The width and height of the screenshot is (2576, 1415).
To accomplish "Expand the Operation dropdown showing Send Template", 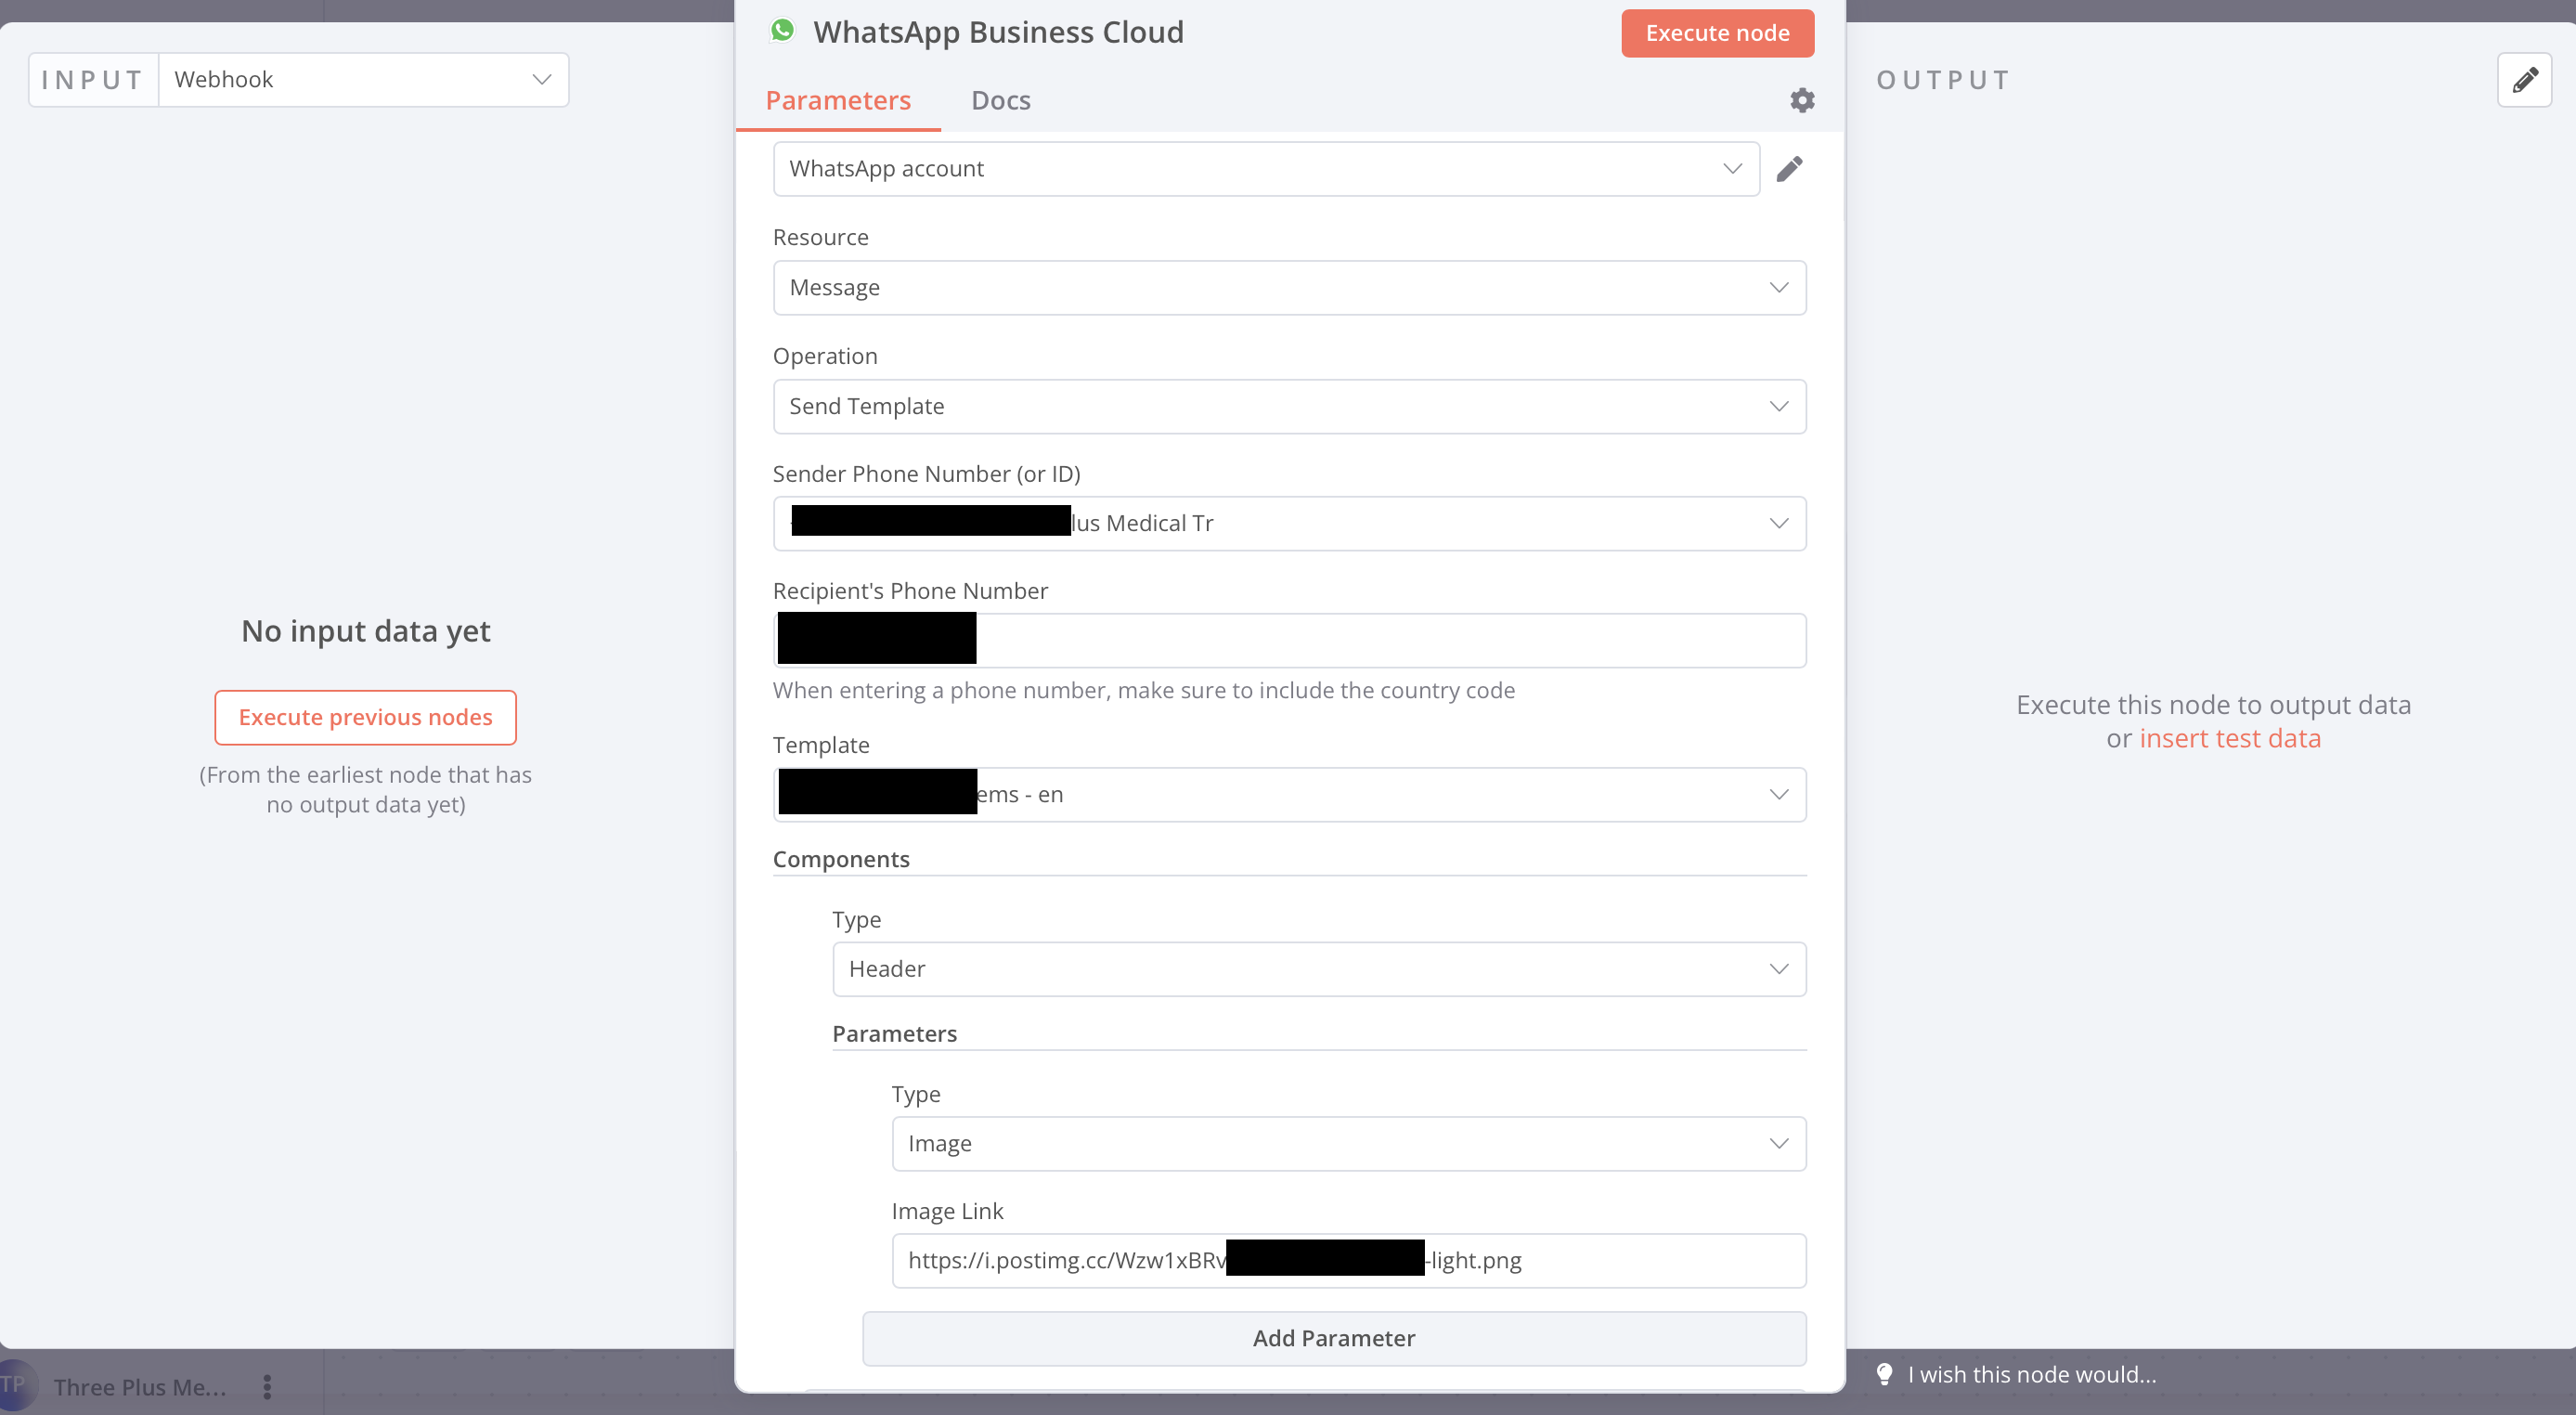I will point(1289,406).
